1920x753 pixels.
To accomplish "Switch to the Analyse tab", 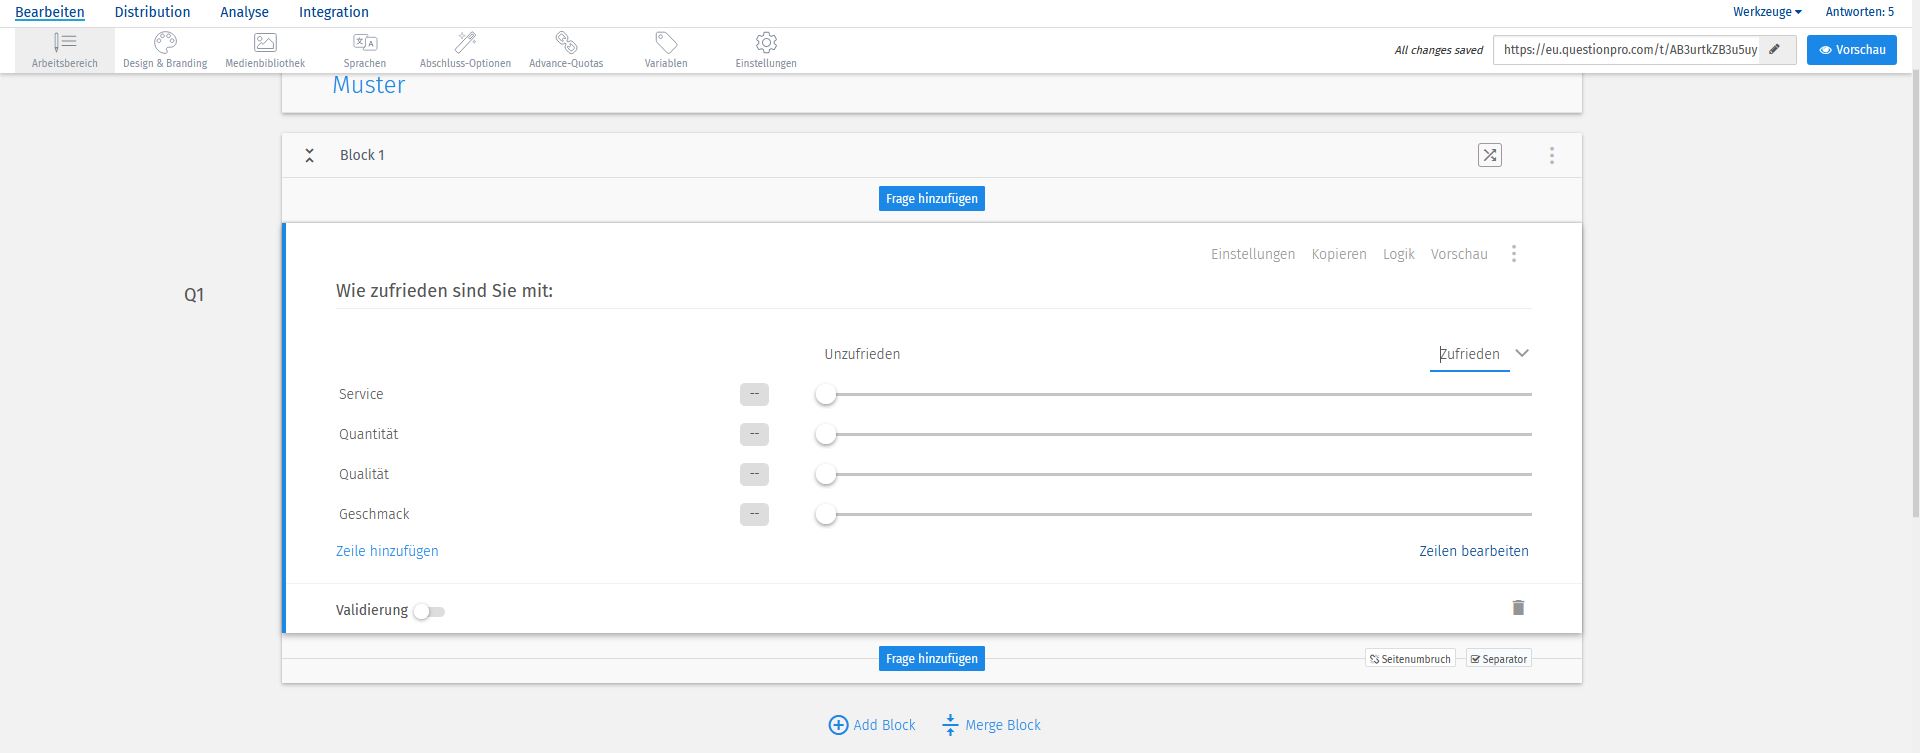I will (x=244, y=12).
